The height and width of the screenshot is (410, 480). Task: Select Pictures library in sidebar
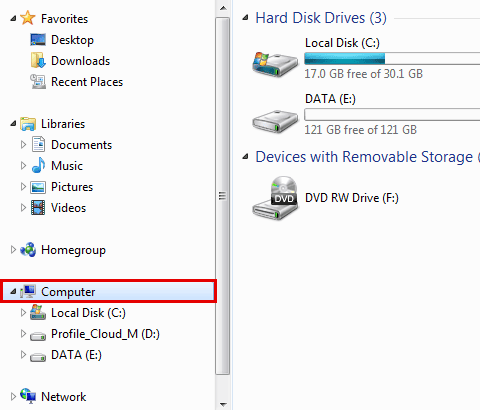pyautogui.click(x=72, y=187)
